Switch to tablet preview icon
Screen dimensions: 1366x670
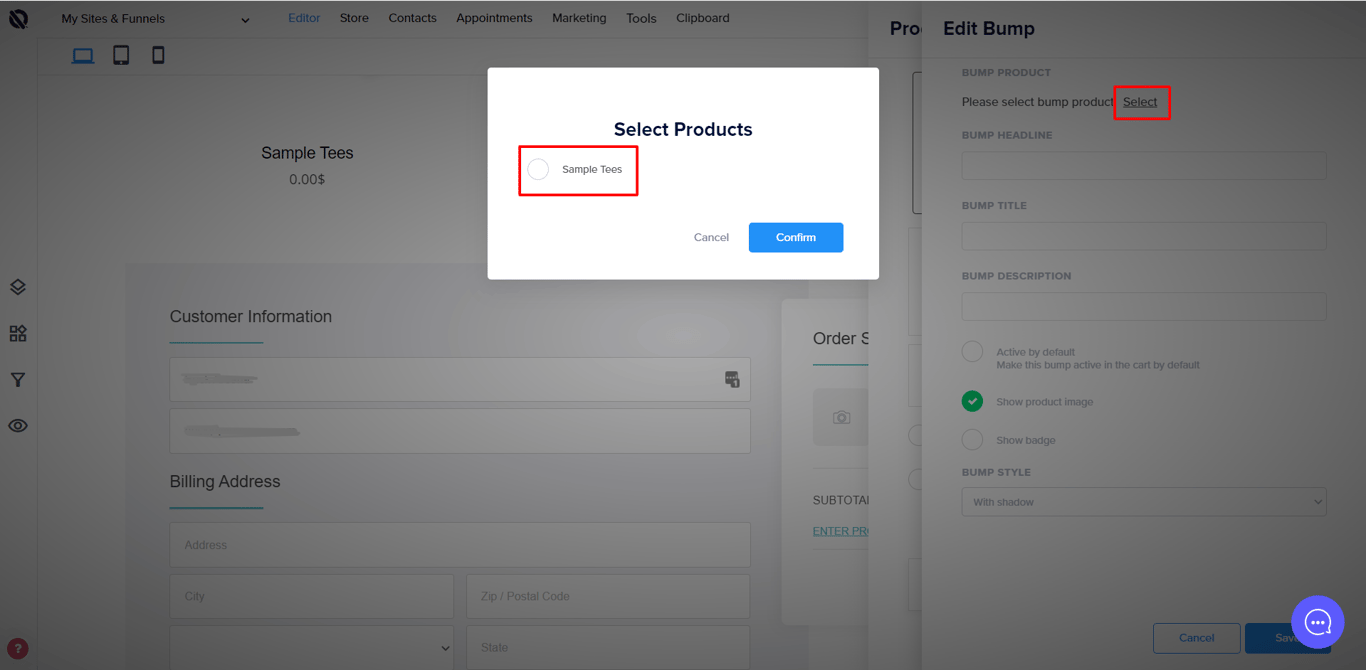tap(121, 56)
